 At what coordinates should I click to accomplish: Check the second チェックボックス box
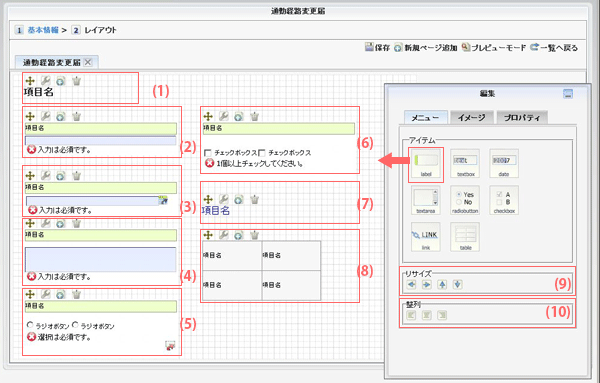point(262,153)
